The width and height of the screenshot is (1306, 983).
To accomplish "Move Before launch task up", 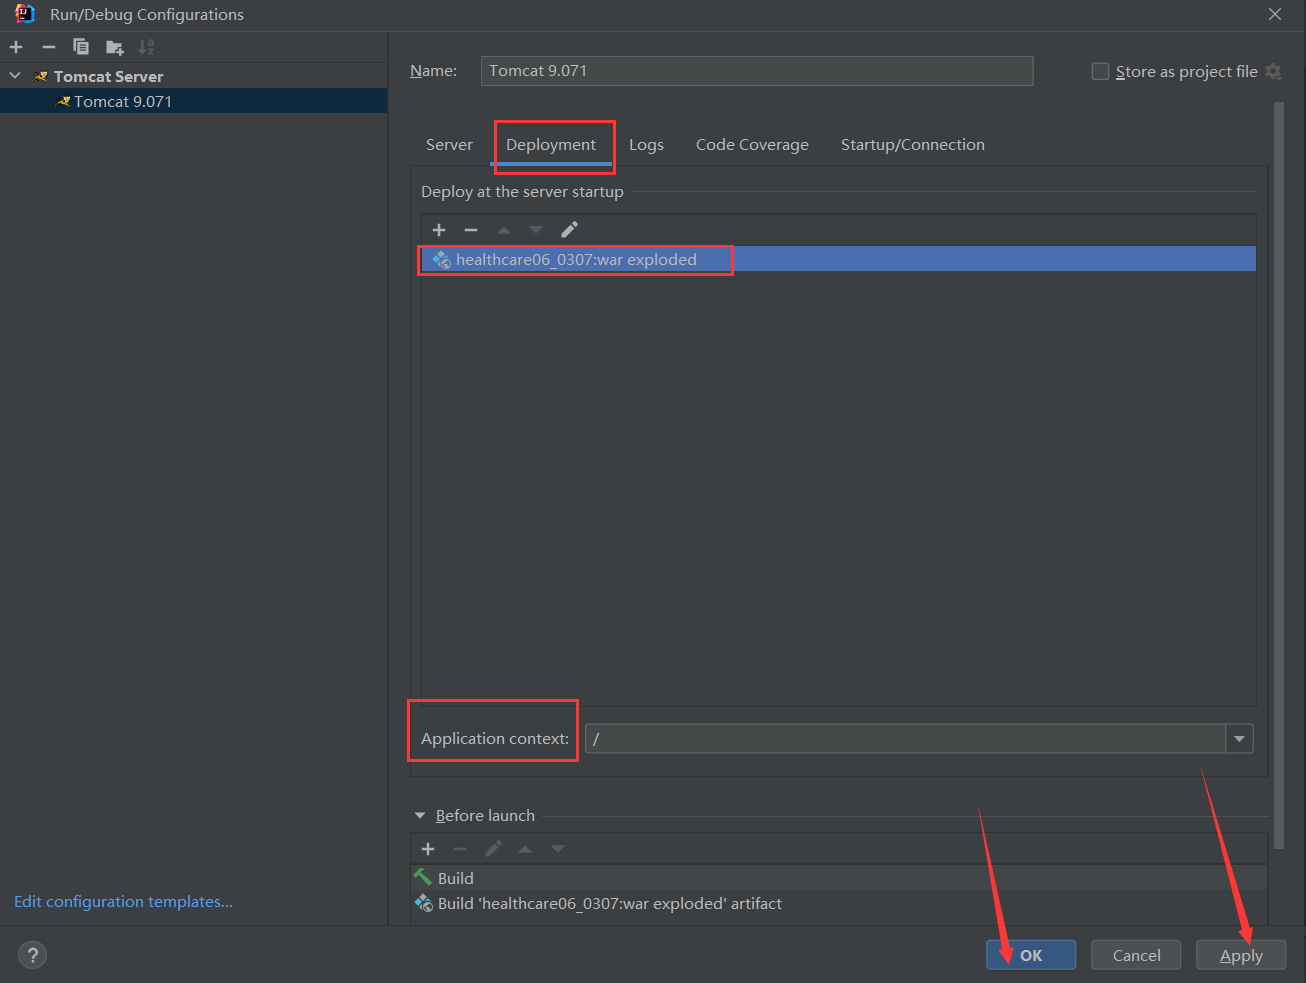I will pos(525,849).
